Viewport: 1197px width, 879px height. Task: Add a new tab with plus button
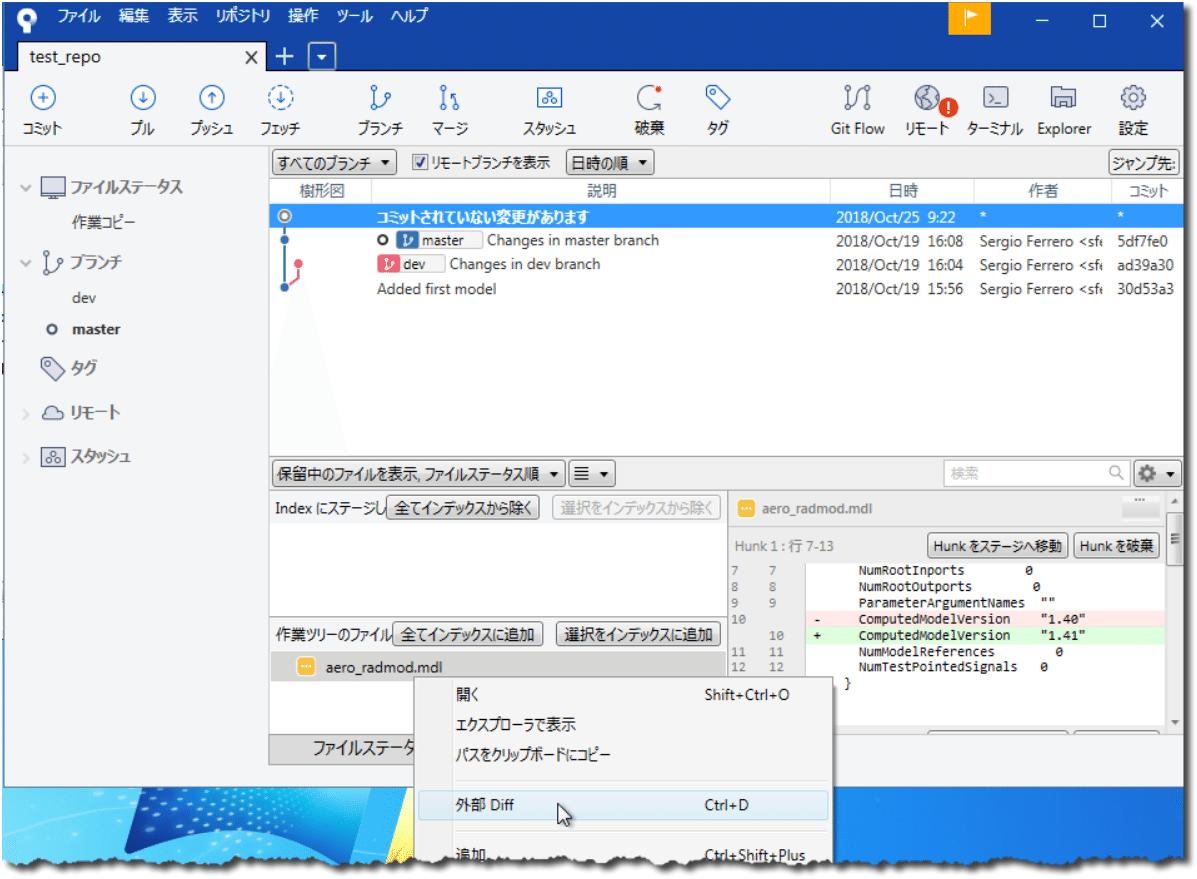(x=285, y=56)
